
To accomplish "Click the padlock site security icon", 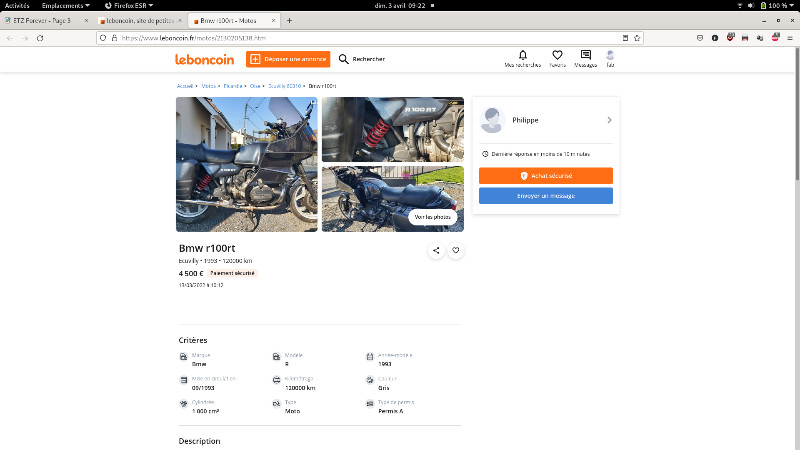I will pyautogui.click(x=114, y=38).
